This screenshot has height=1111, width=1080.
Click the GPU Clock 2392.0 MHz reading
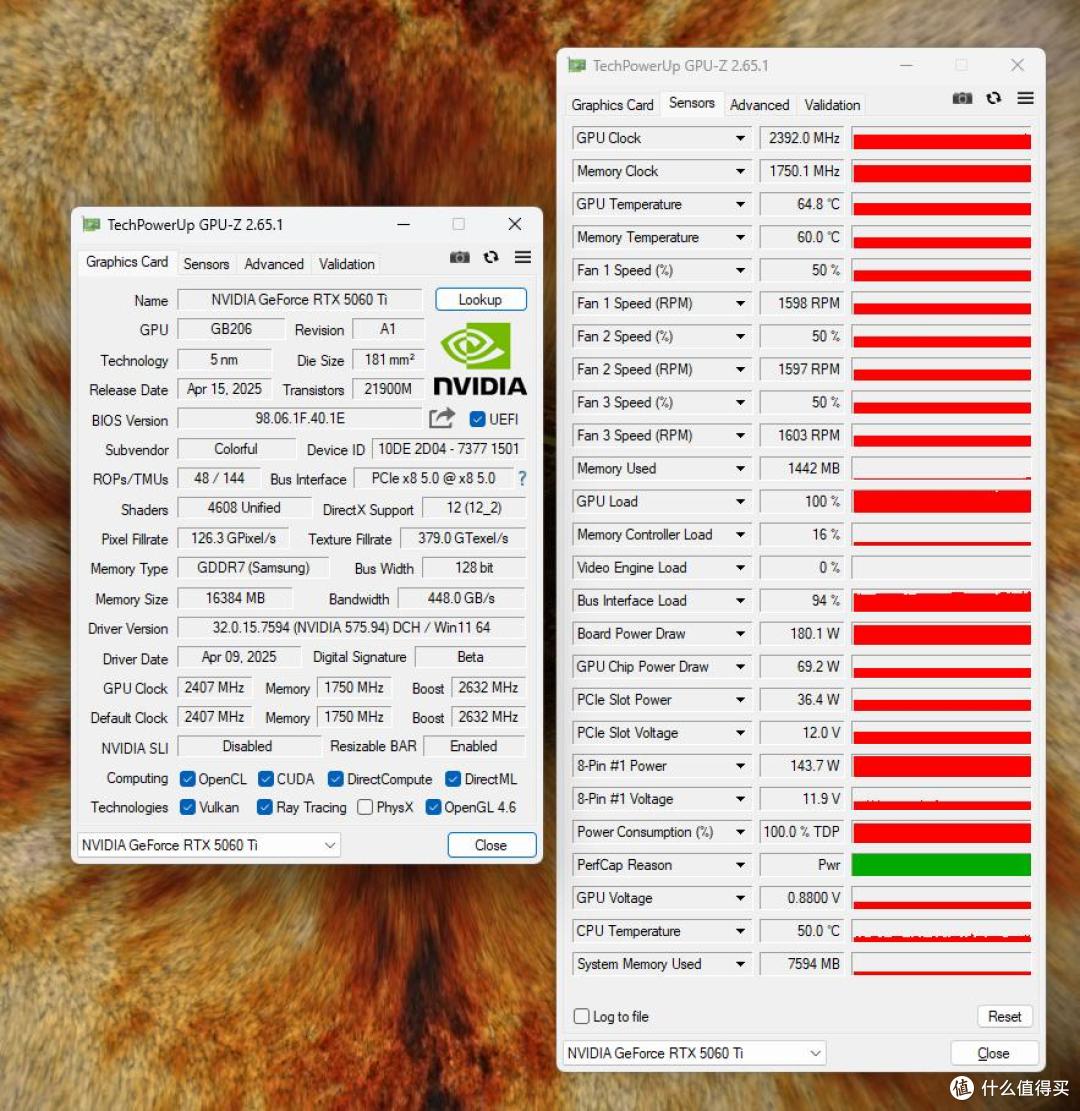click(x=802, y=138)
